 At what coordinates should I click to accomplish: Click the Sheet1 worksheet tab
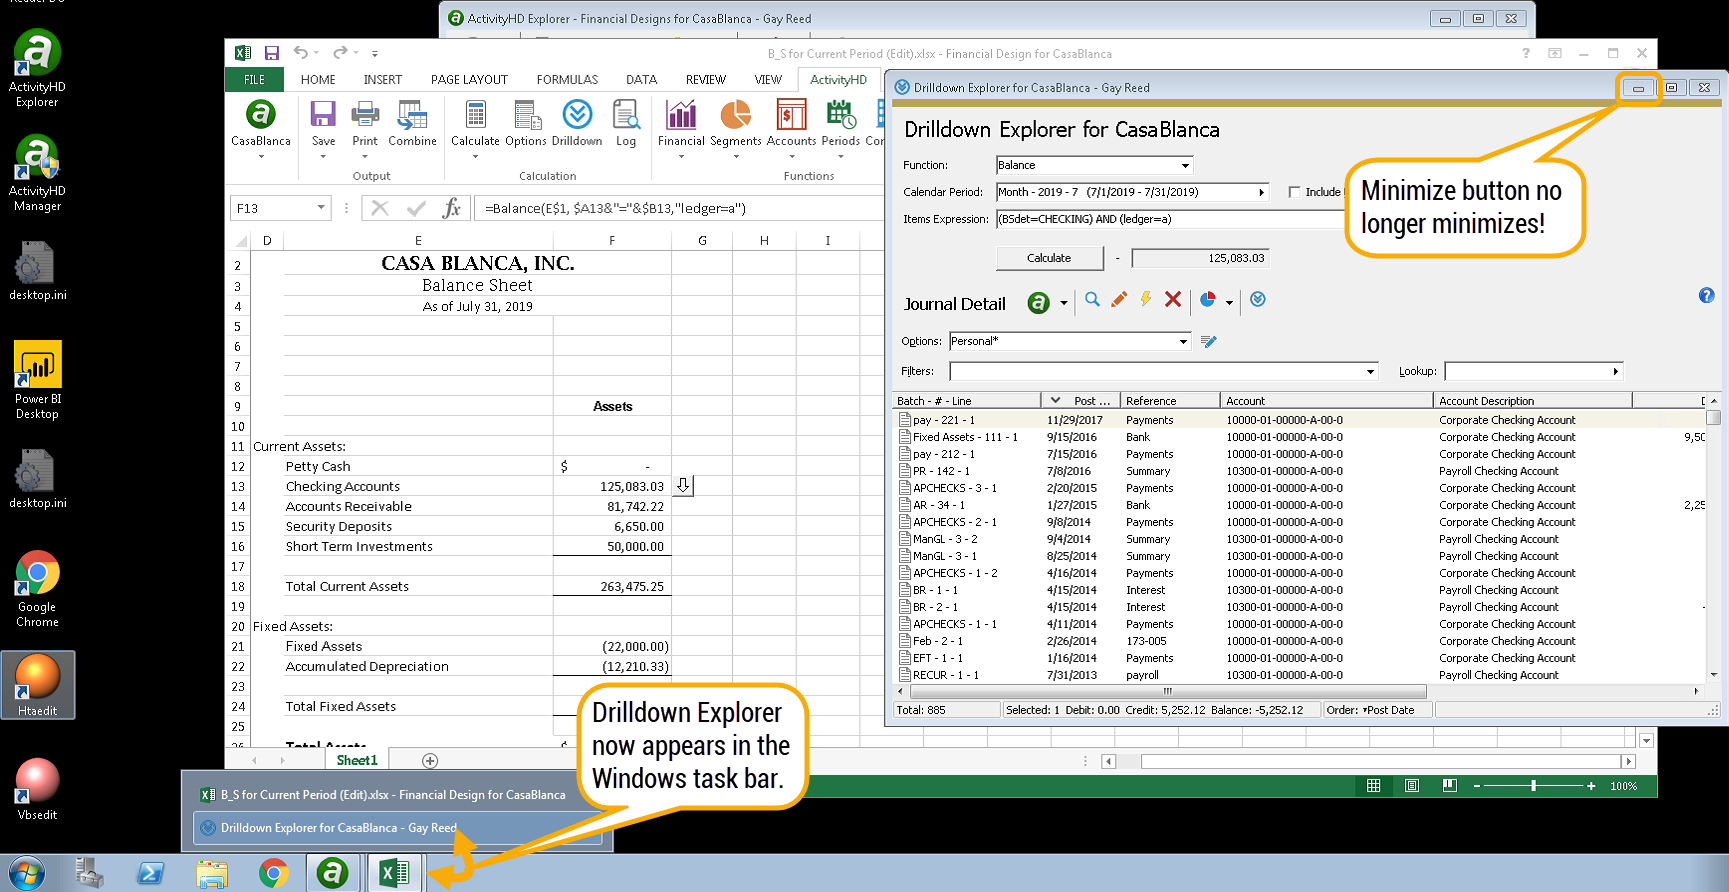[x=357, y=761]
